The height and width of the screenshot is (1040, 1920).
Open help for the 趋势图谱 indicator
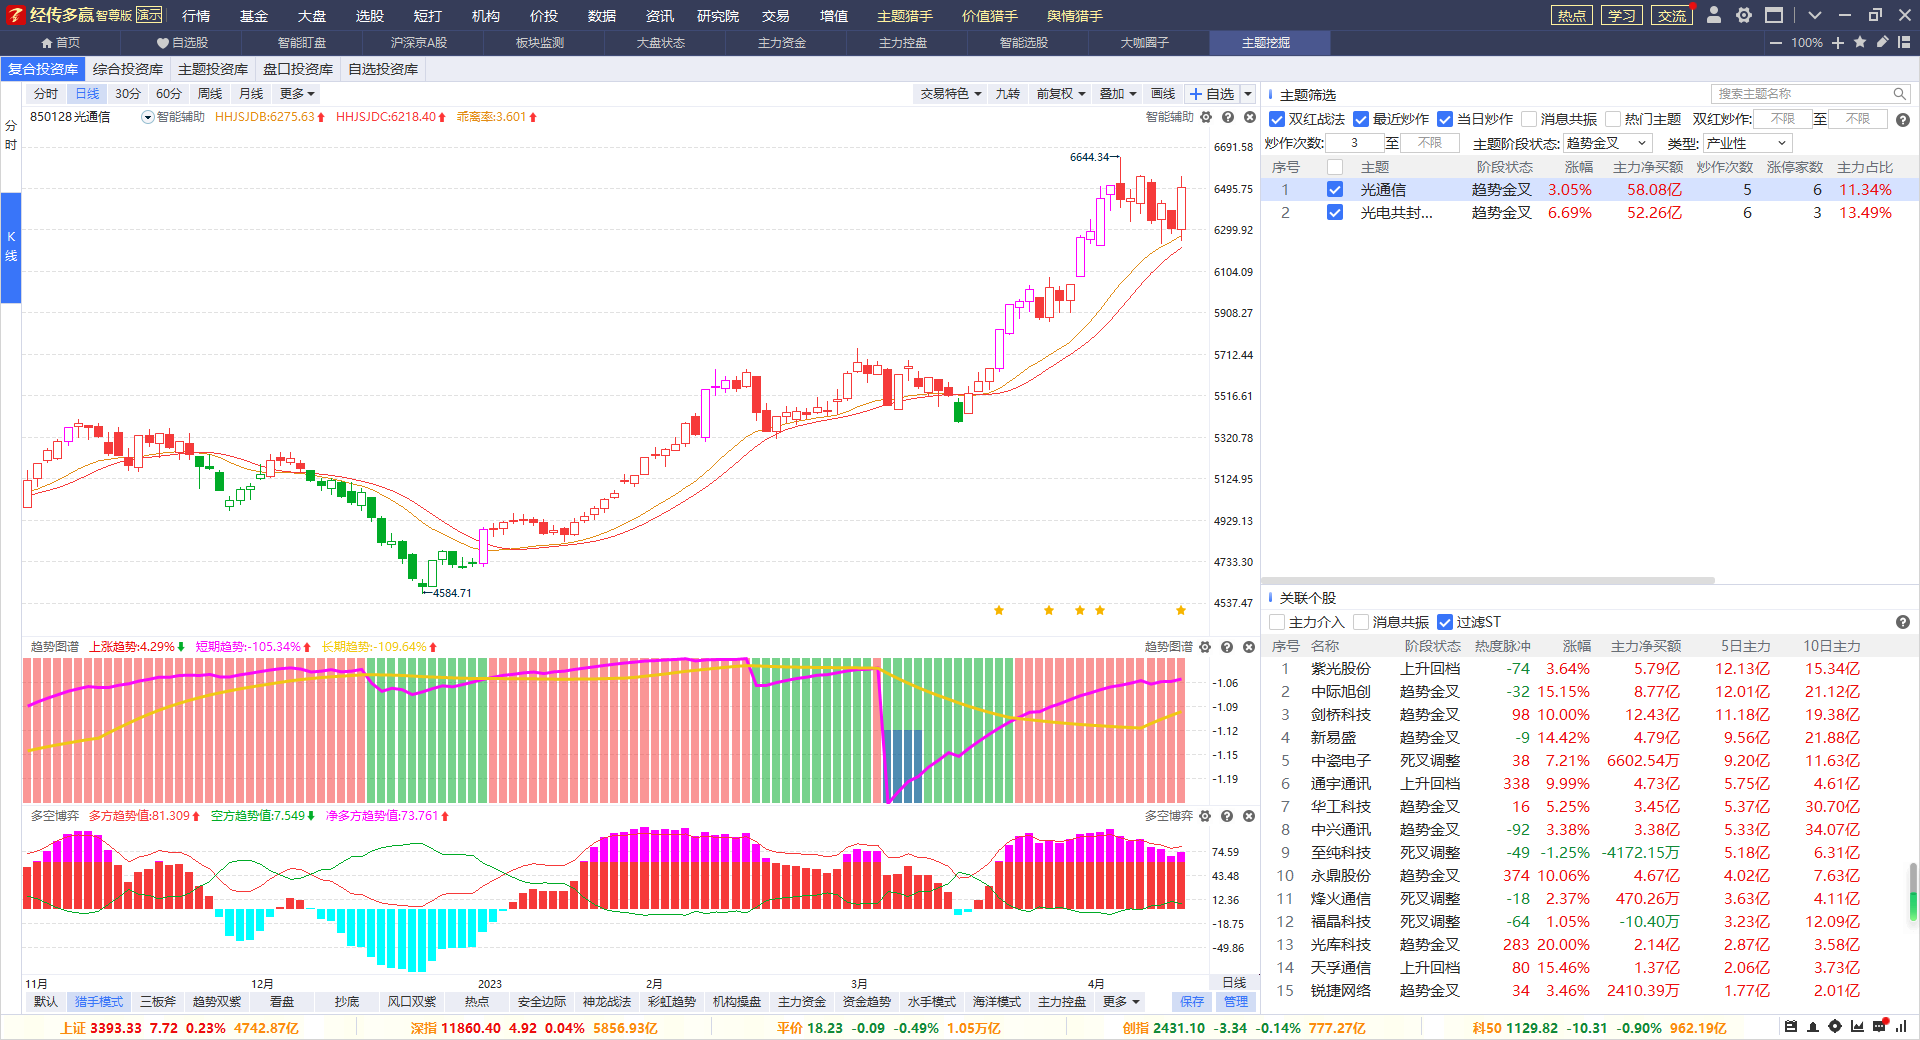[1227, 647]
